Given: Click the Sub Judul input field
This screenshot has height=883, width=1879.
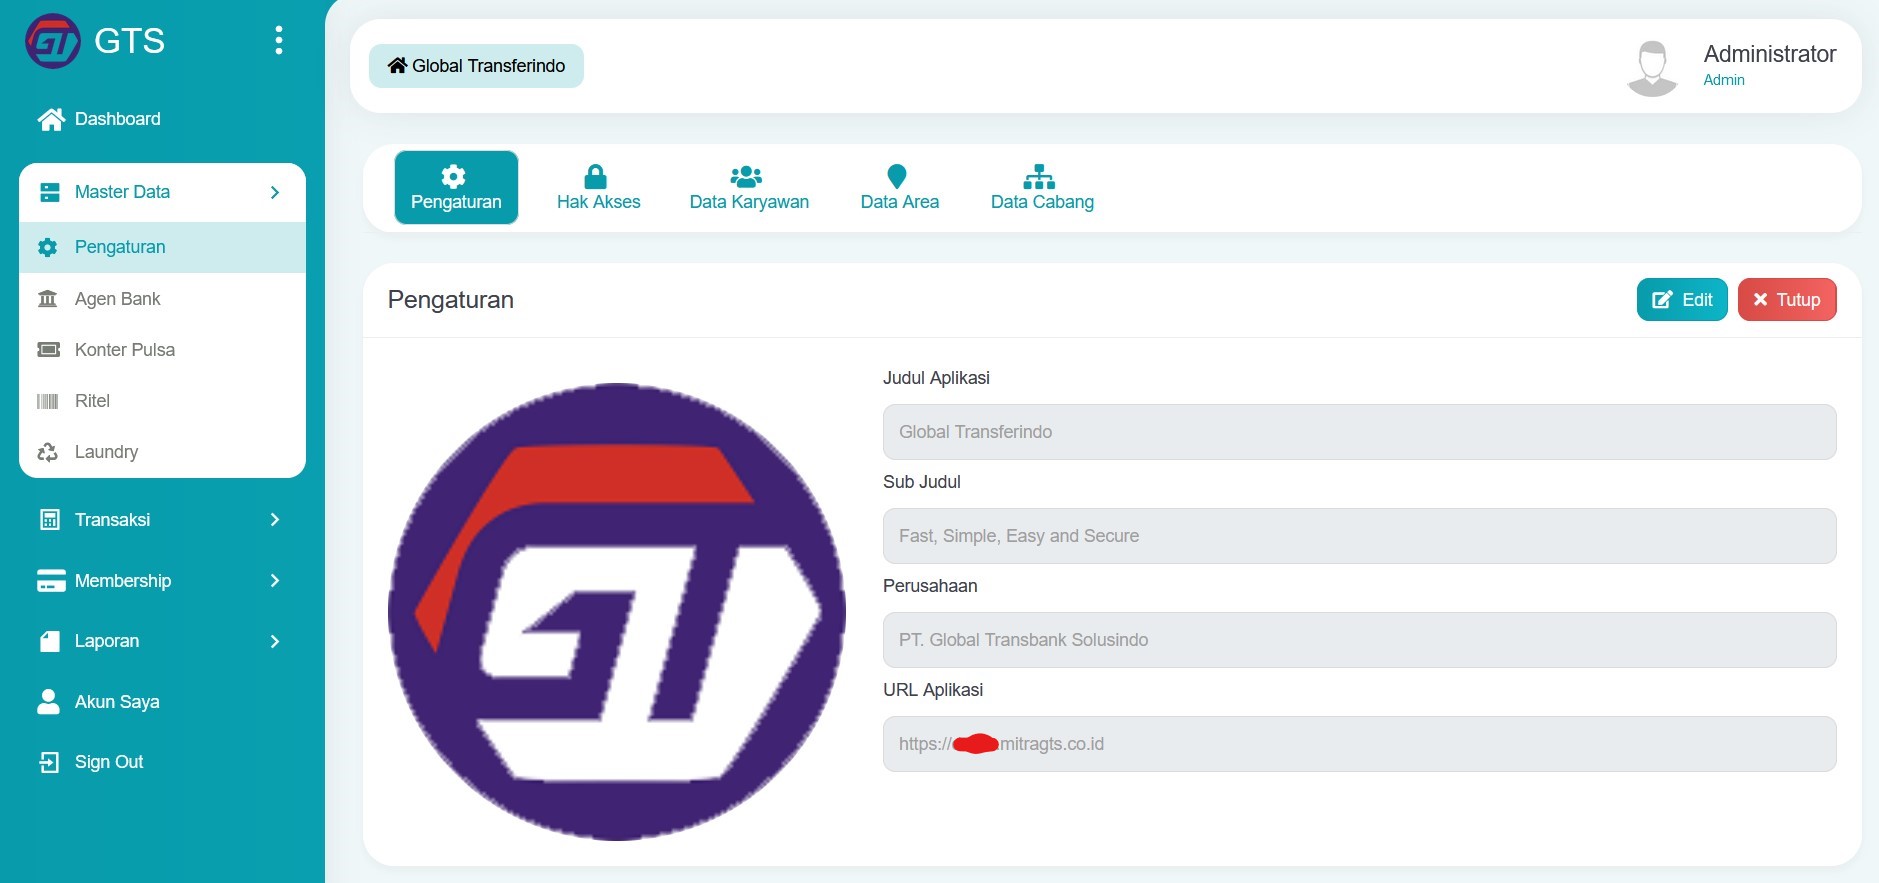Looking at the screenshot, I should tap(1360, 536).
